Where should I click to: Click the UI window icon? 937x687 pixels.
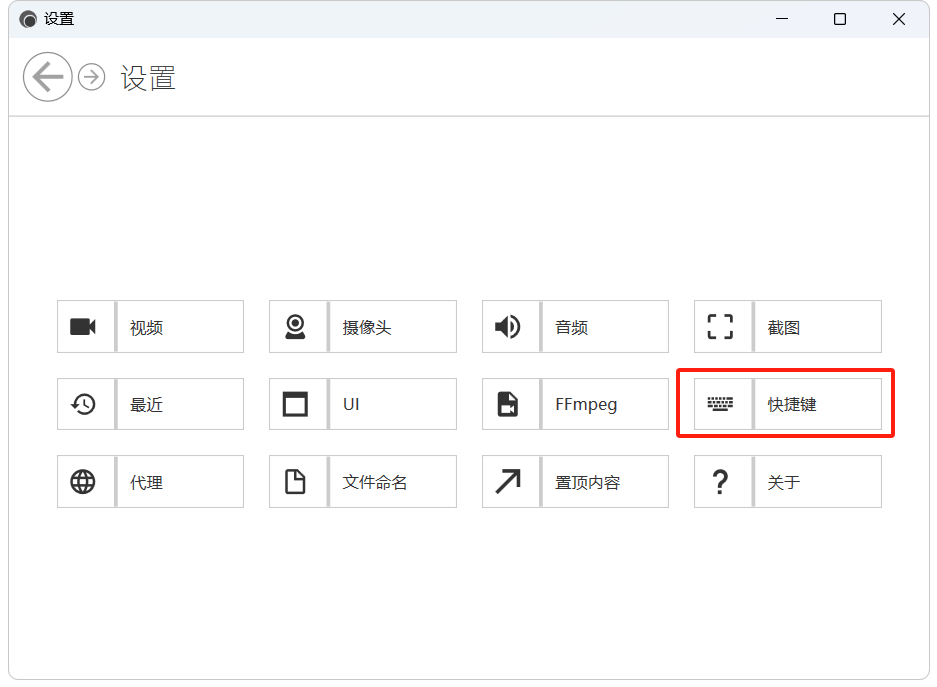click(295, 404)
